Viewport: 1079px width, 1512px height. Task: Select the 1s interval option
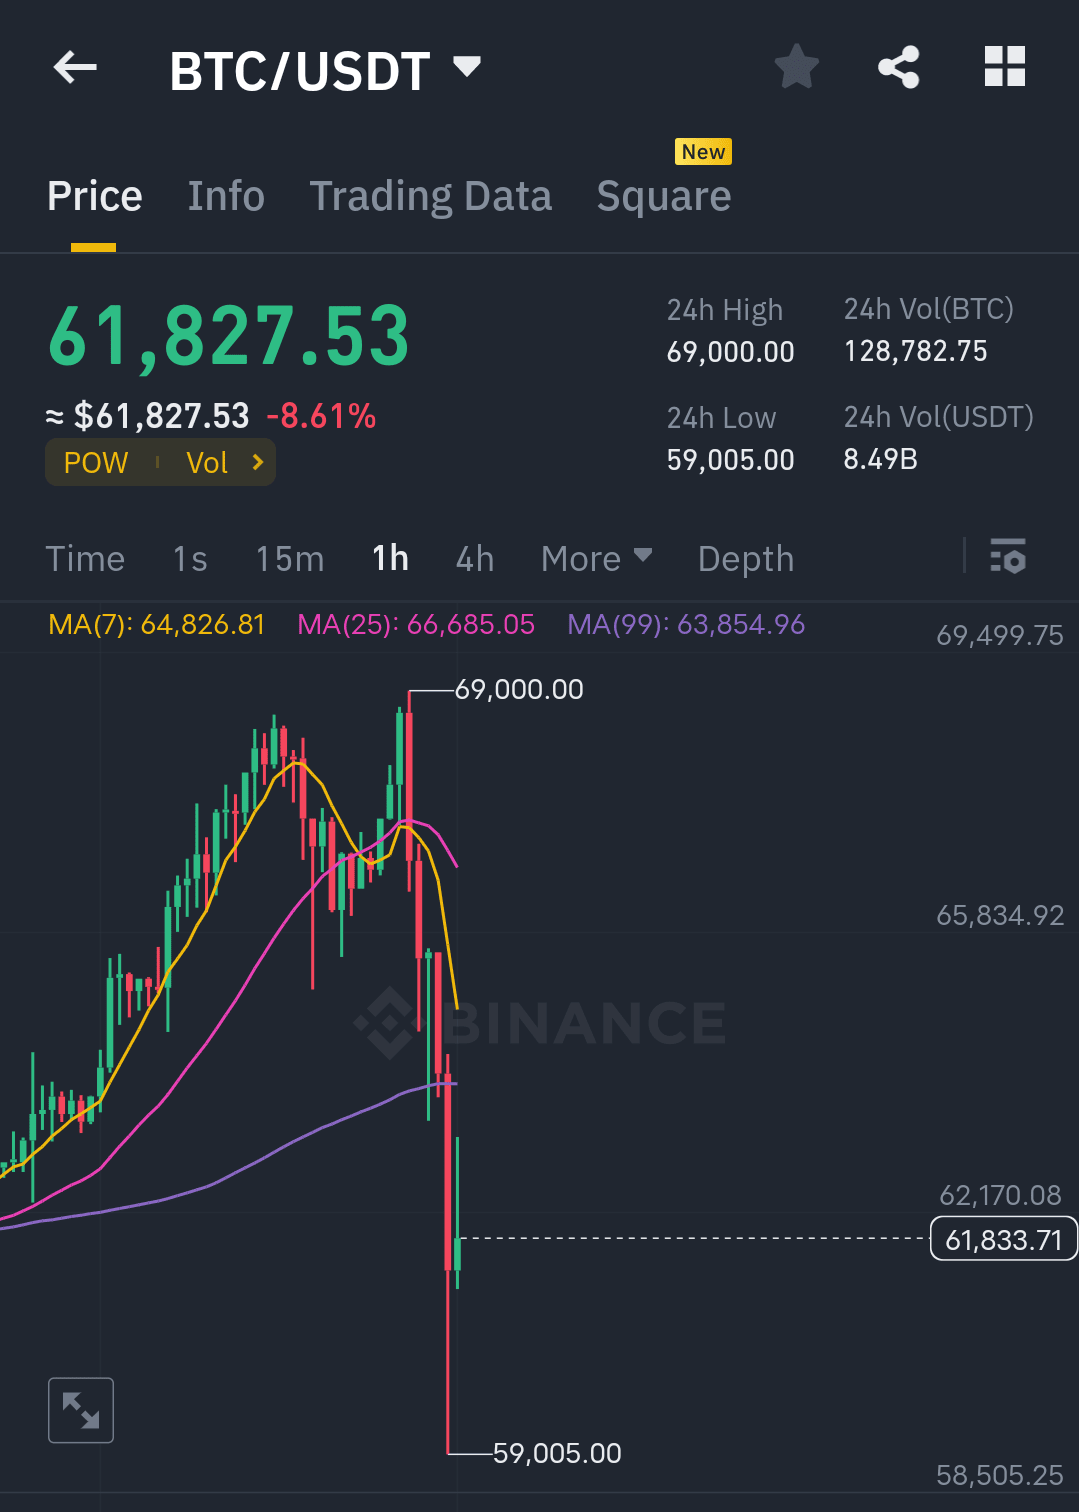188,558
